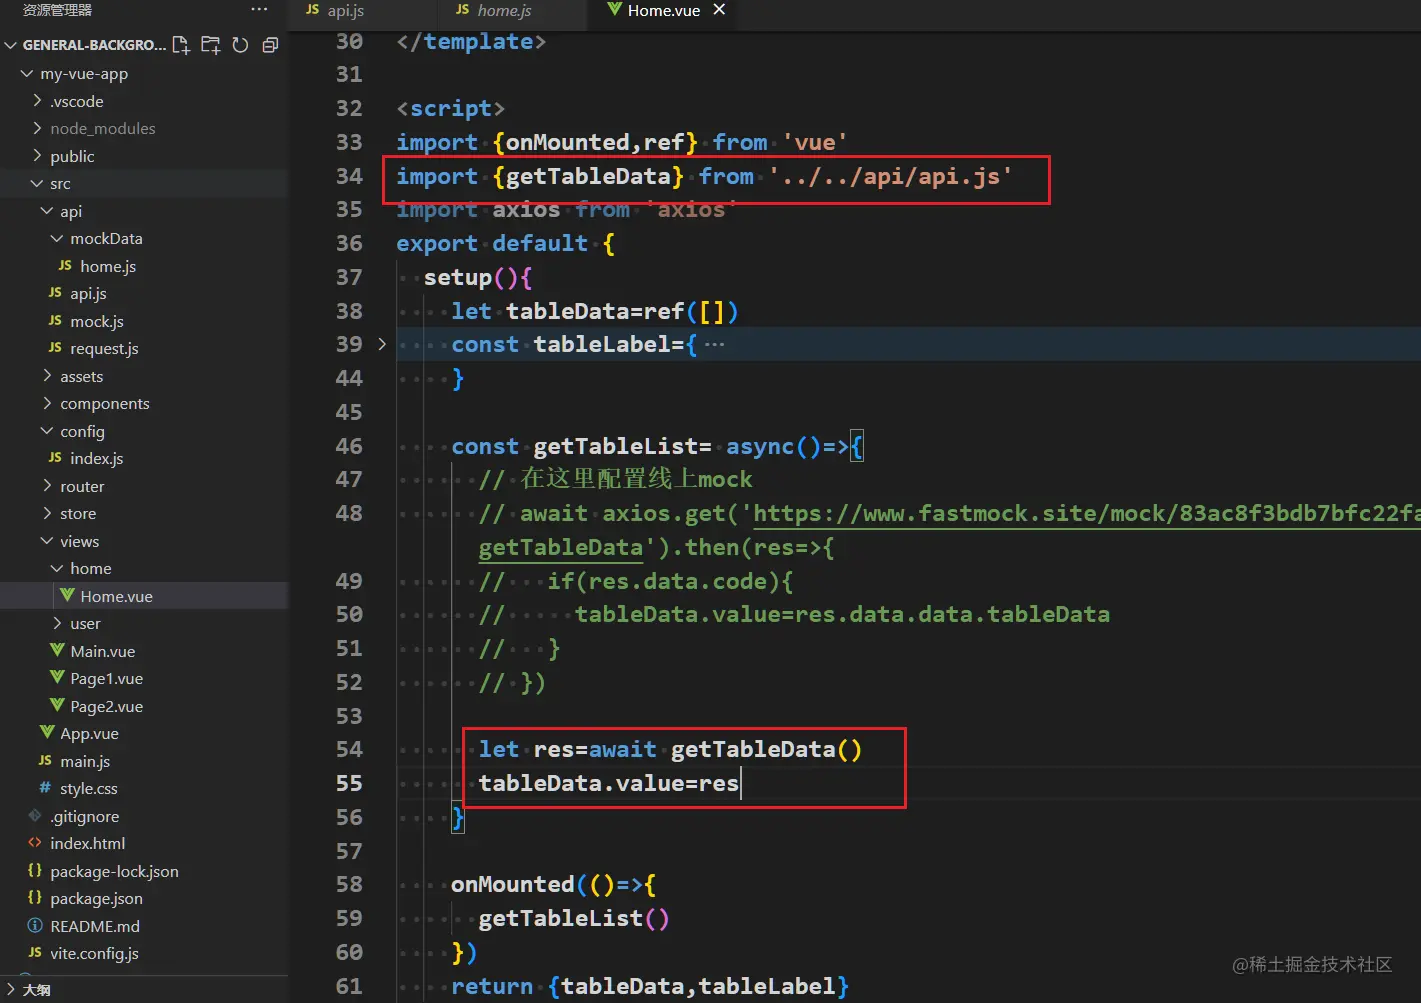Click the 'setup(){' line of code
The width and height of the screenshot is (1421, 1003).
tap(478, 277)
